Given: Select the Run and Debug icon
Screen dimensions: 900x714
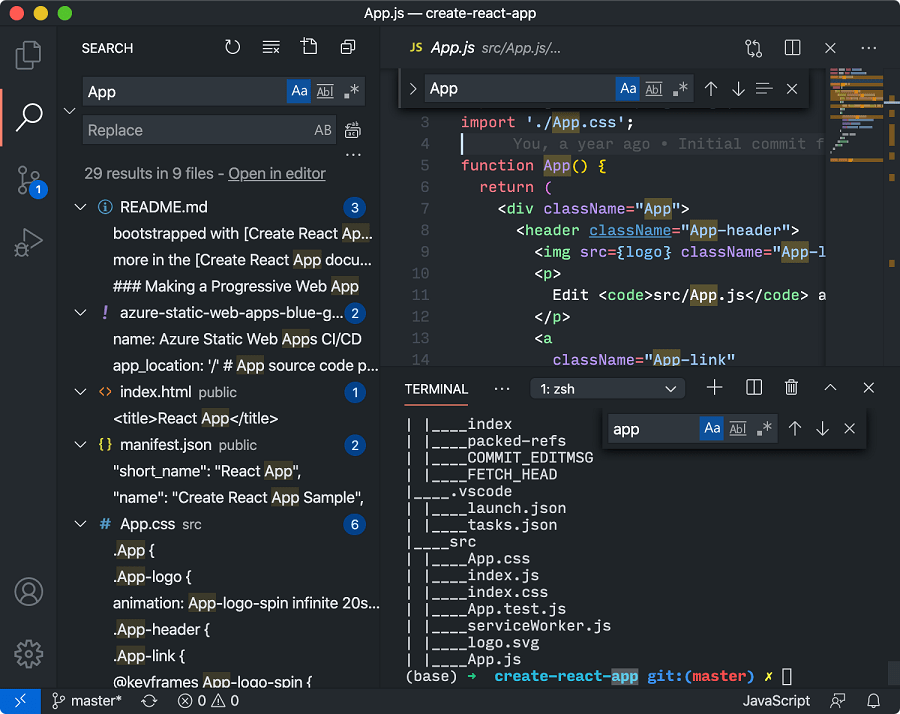Looking at the screenshot, I should (28, 240).
